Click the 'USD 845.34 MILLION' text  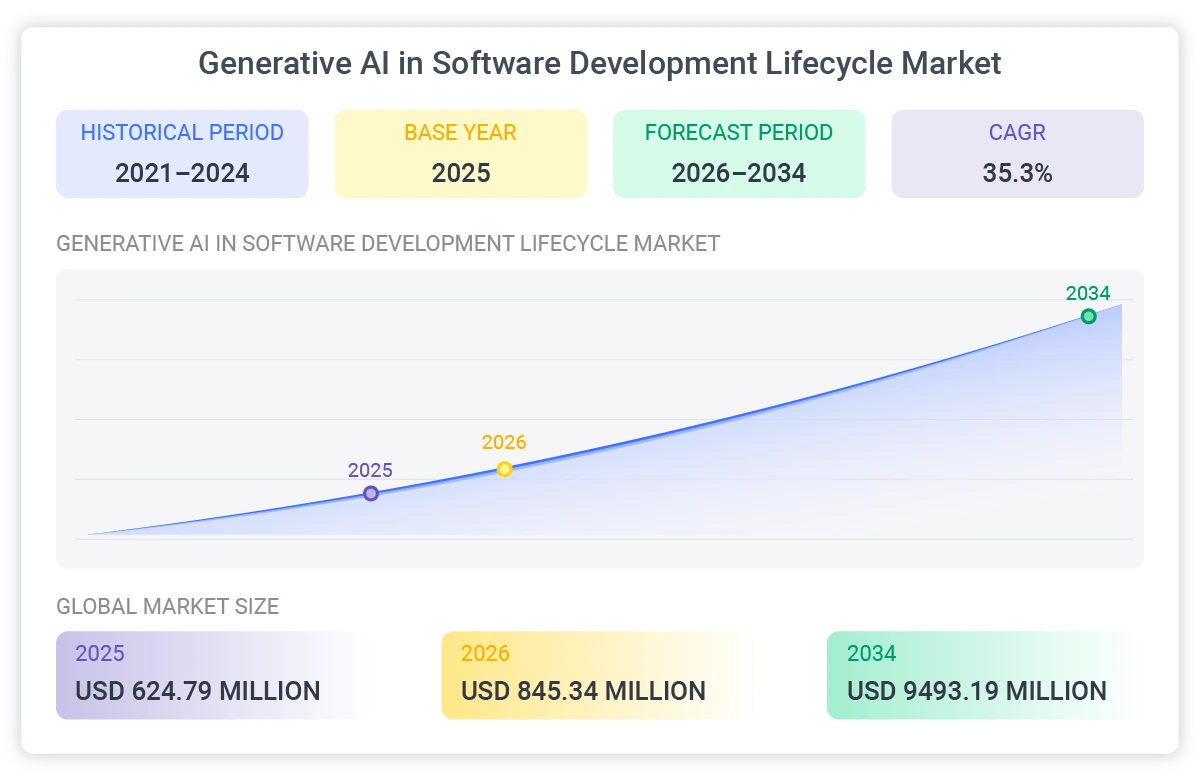click(x=584, y=691)
